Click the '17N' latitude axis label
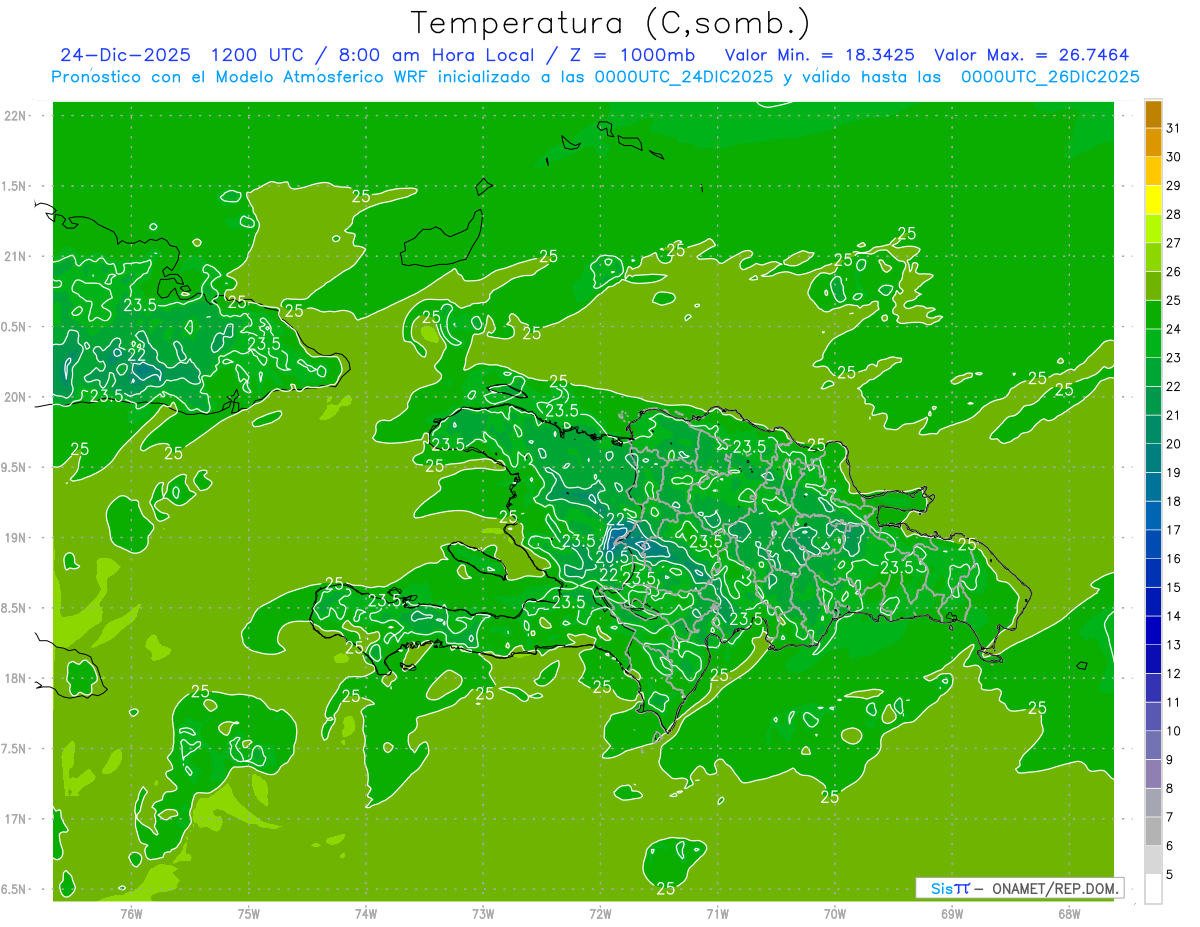This screenshot has height=927, width=1200. pyautogui.click(x=17, y=820)
